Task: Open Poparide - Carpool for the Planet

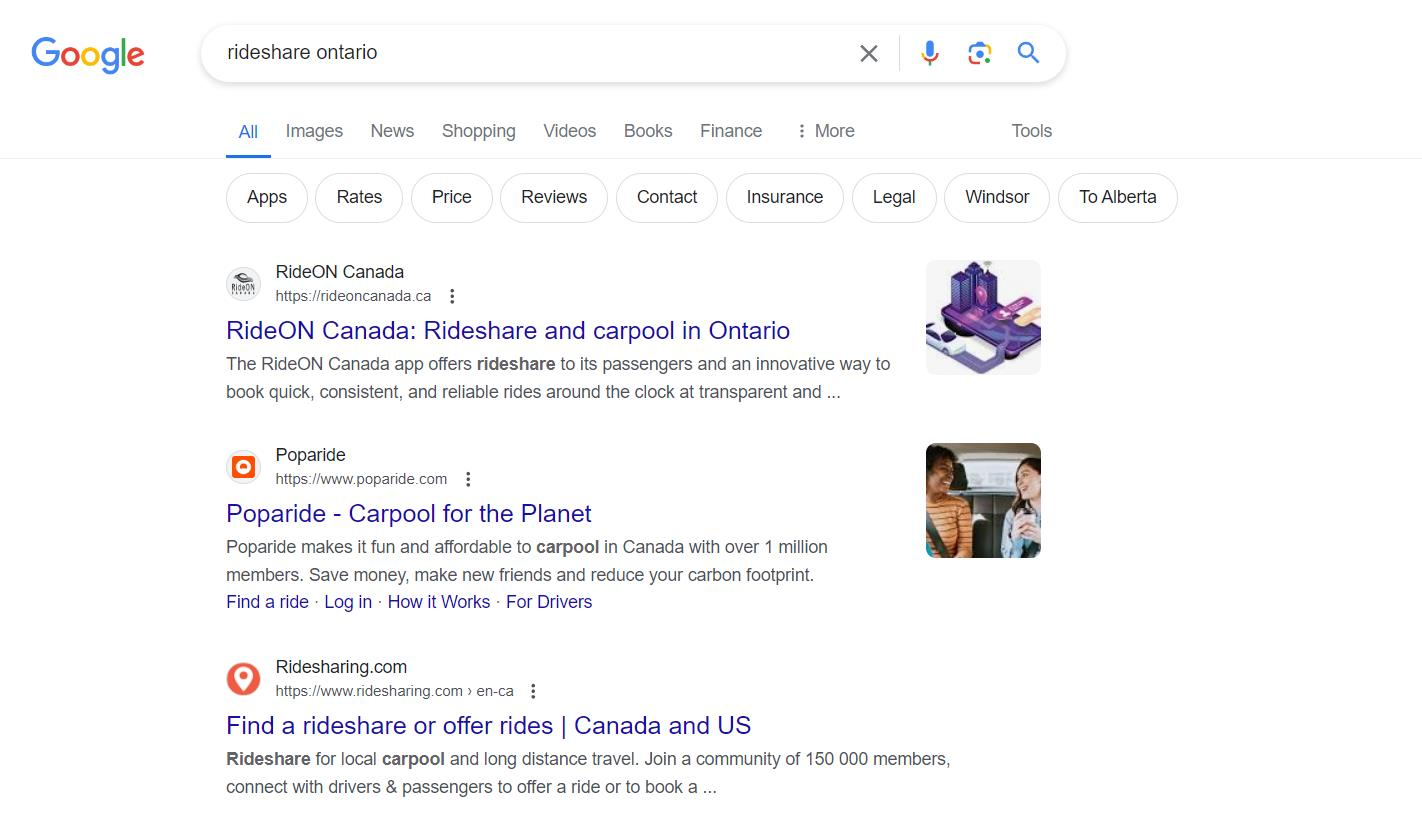Action: [409, 514]
